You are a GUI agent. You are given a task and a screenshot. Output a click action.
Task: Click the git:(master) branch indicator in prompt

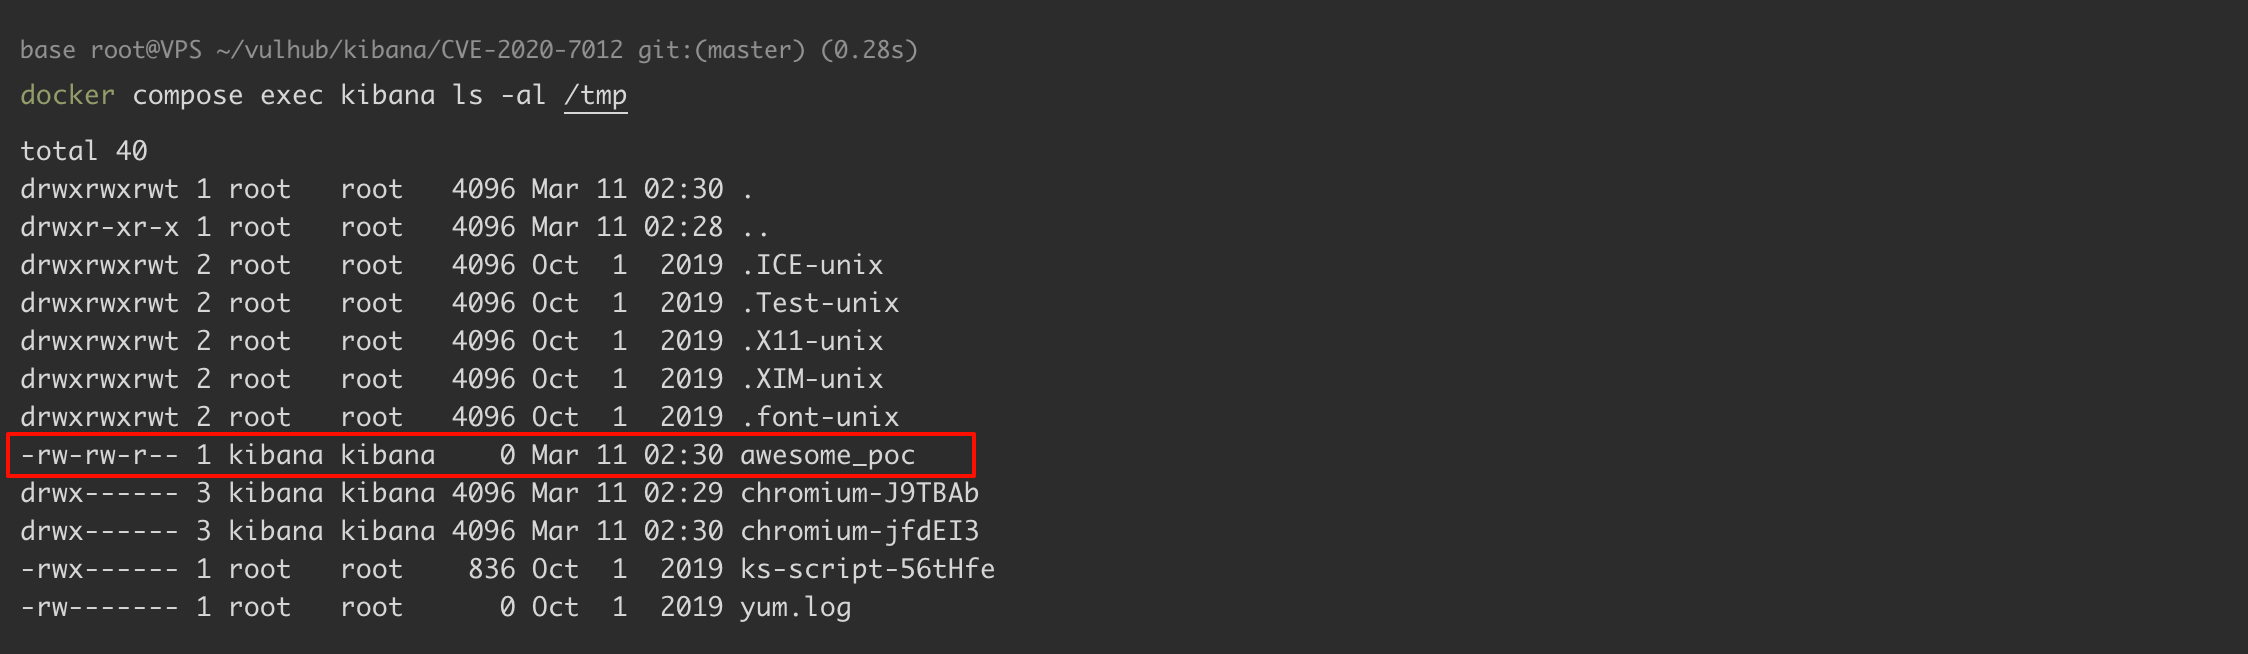(x=721, y=50)
